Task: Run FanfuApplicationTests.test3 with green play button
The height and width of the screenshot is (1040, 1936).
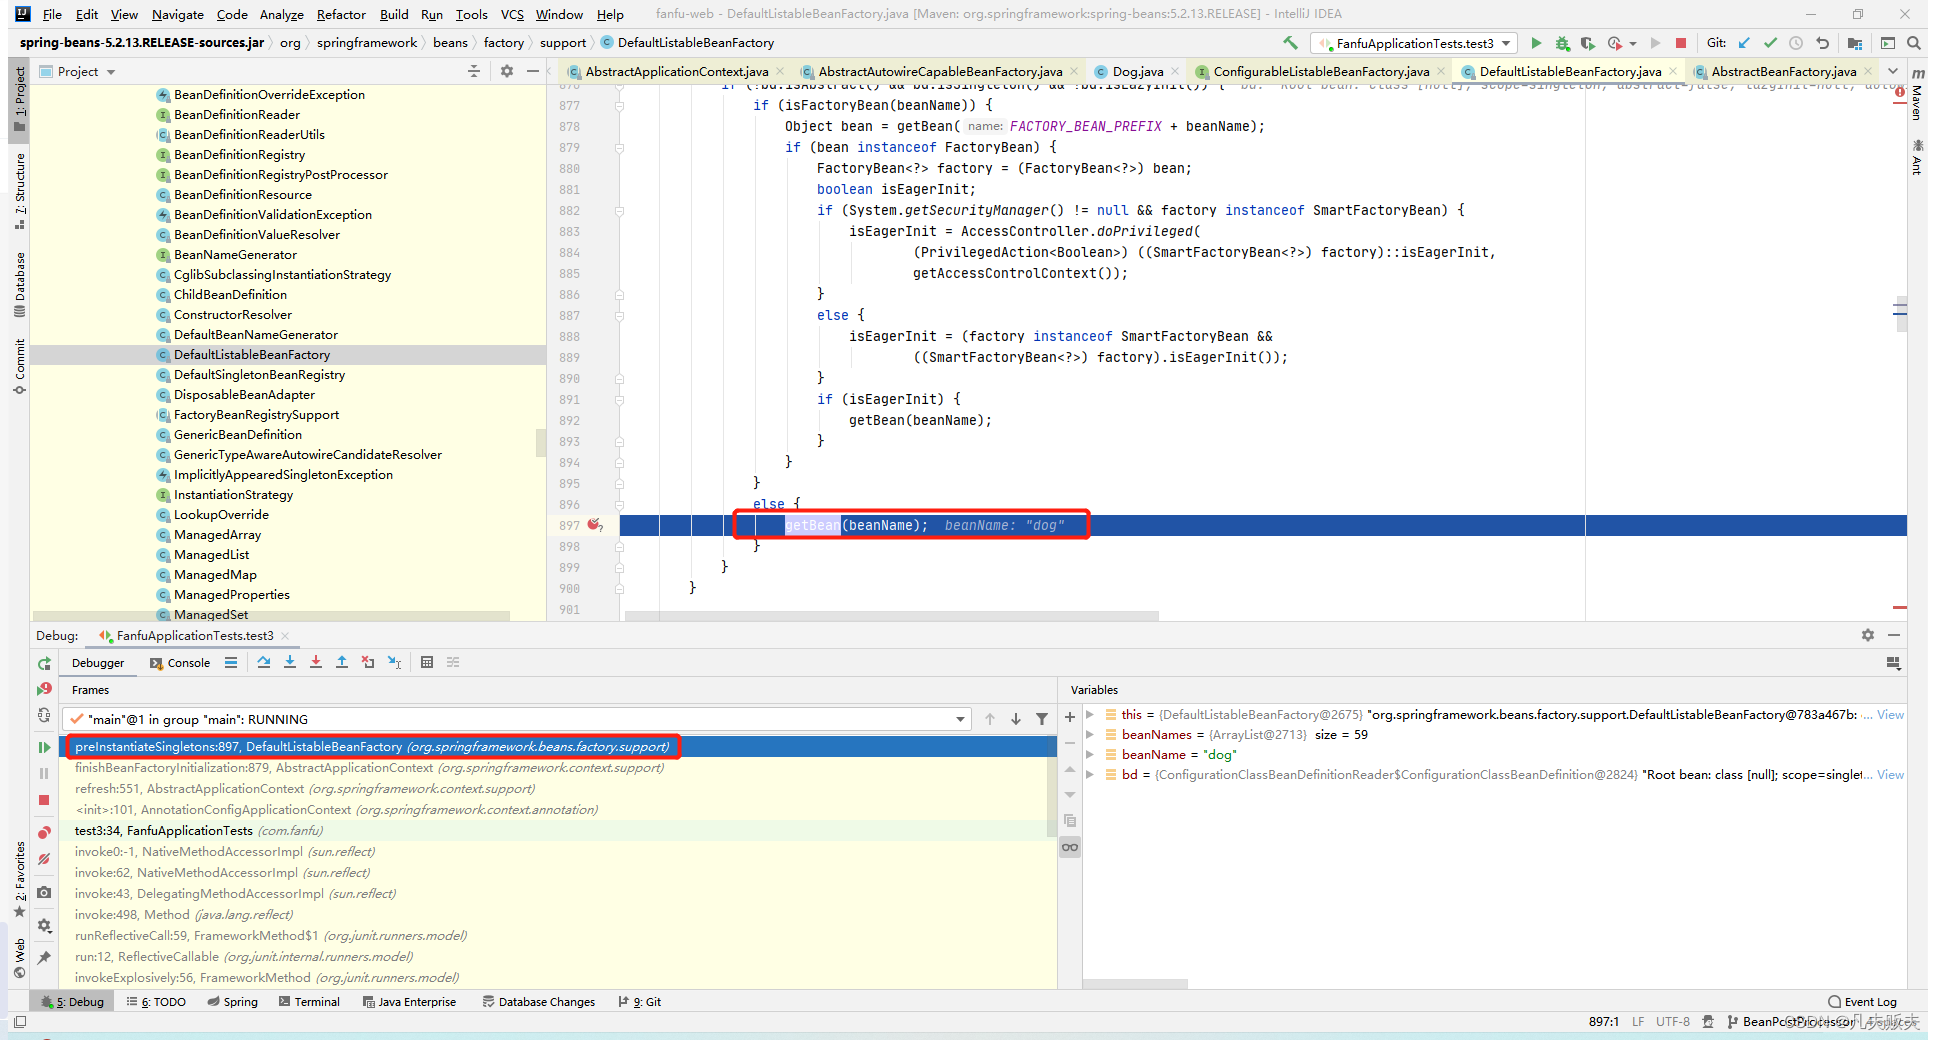Action: (1536, 43)
